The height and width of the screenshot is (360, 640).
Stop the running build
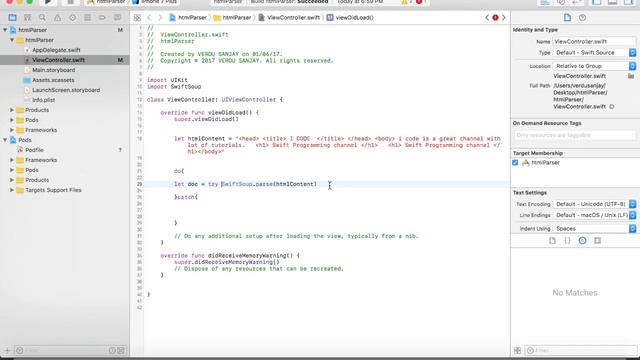pyautogui.click(x=70, y=2)
